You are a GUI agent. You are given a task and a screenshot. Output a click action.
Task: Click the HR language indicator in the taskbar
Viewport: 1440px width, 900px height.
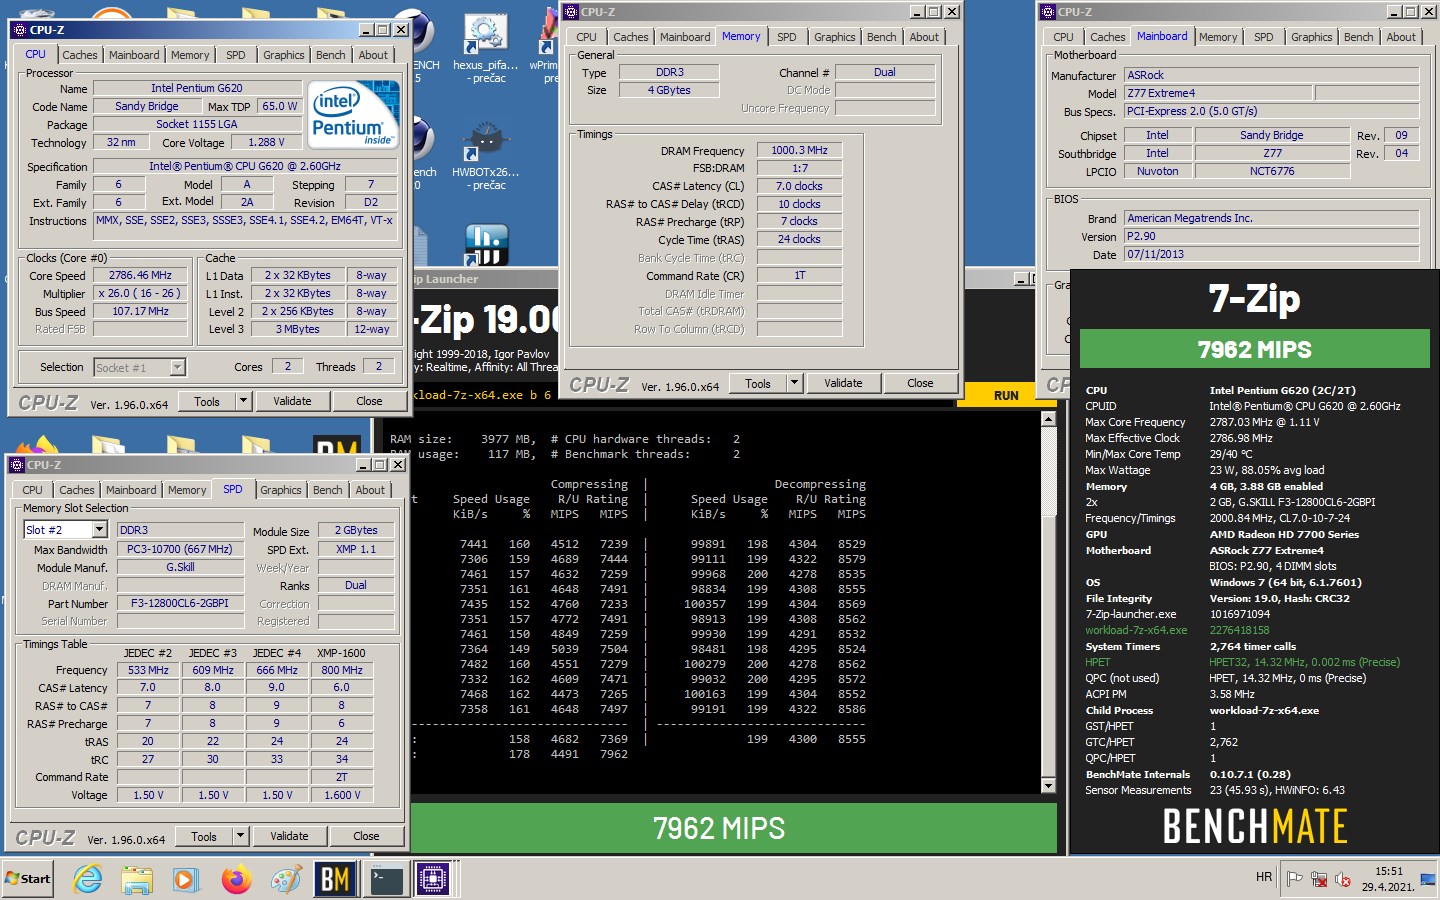(1264, 877)
